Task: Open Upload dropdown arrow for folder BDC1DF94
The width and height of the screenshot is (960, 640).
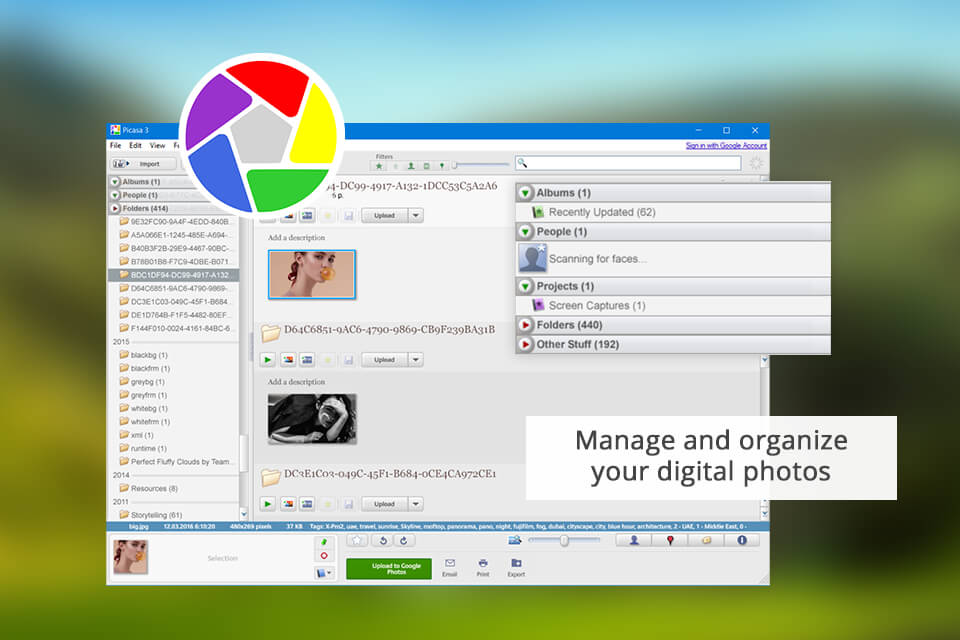Action: tap(416, 216)
